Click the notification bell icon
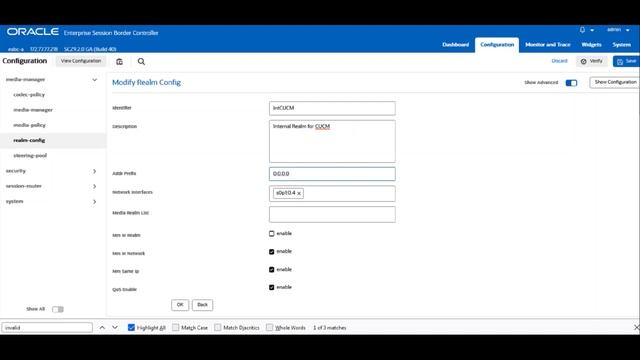The width and height of the screenshot is (640, 360). tap(582, 30)
